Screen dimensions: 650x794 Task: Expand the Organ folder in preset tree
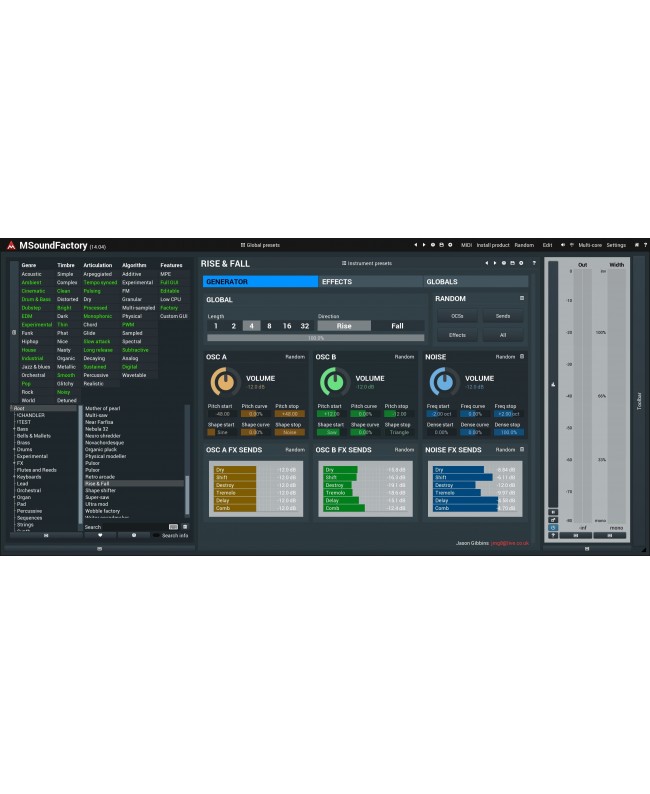(x=14, y=497)
